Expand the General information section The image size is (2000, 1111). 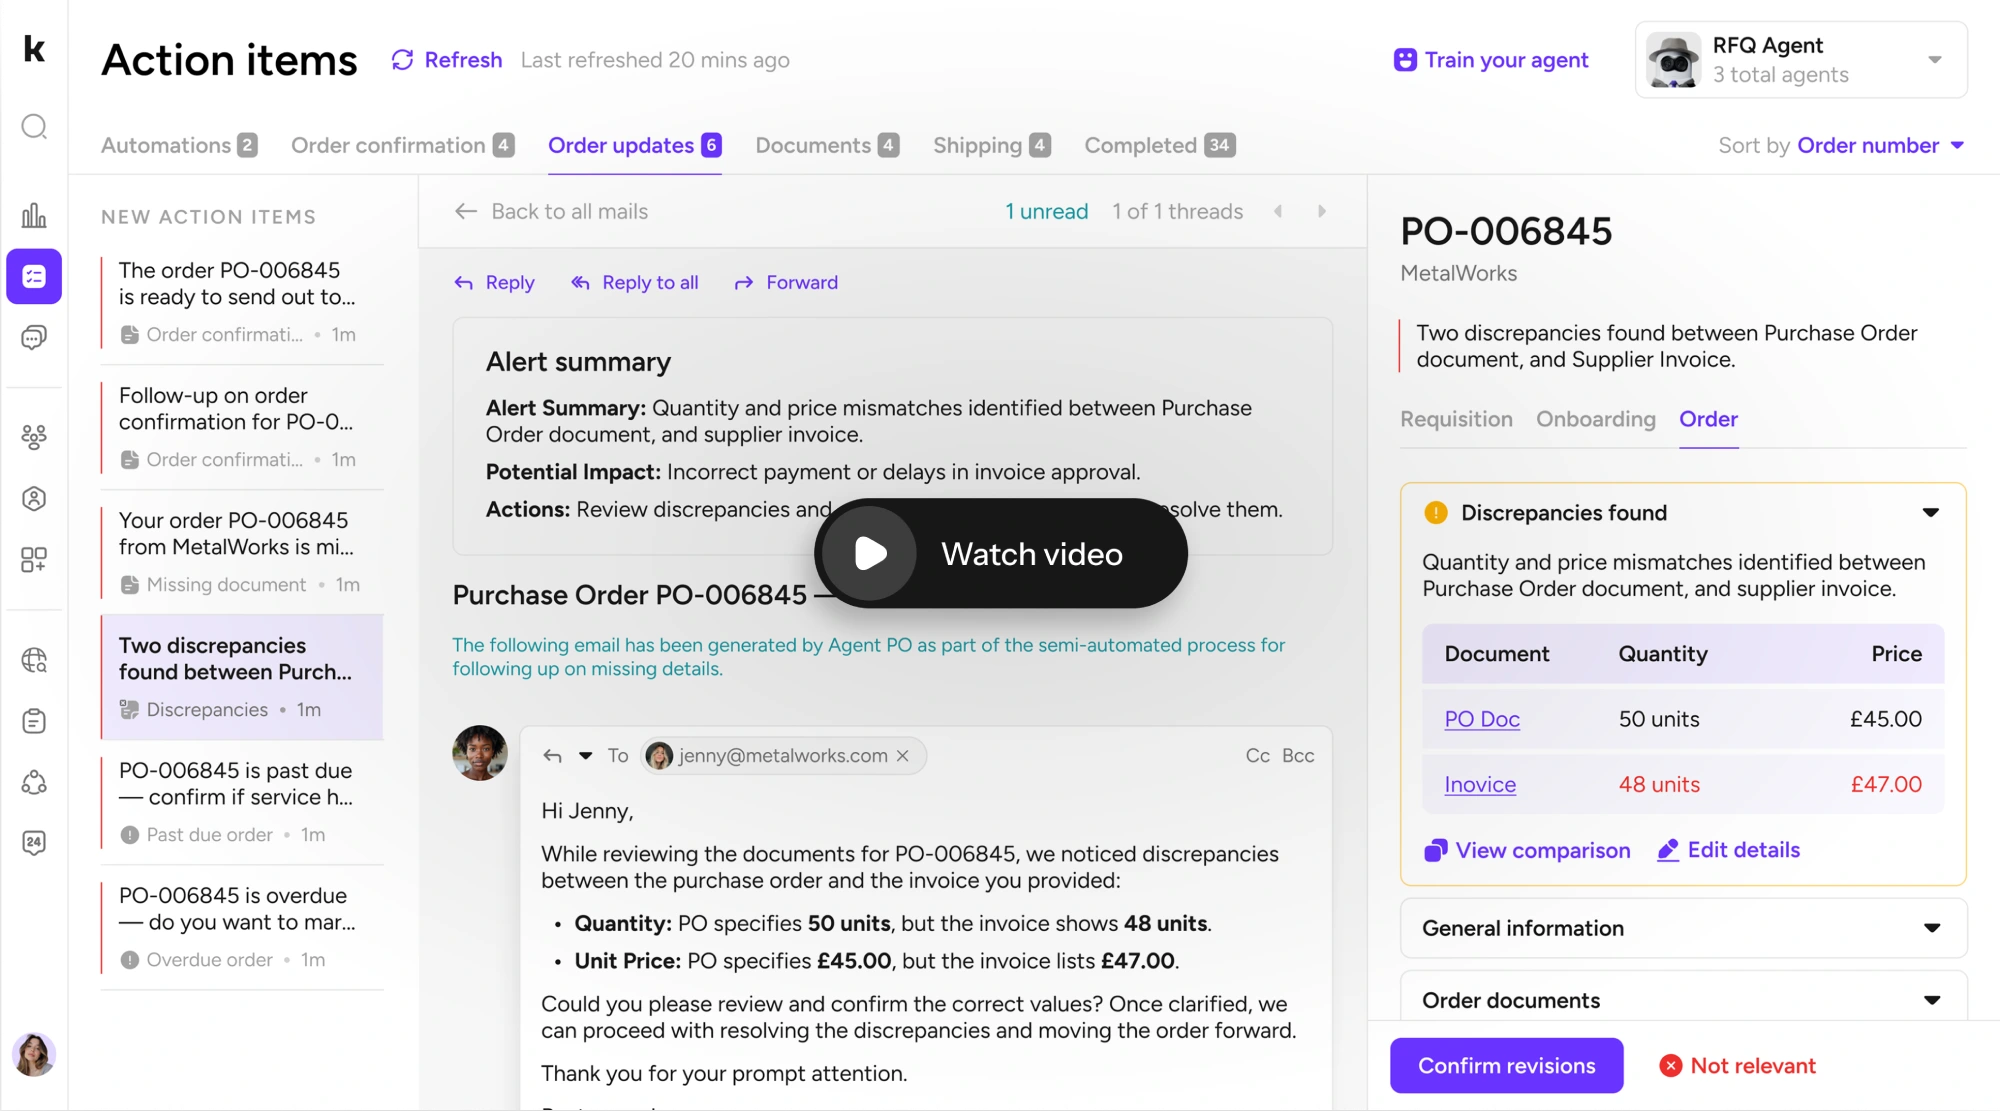(1931, 928)
